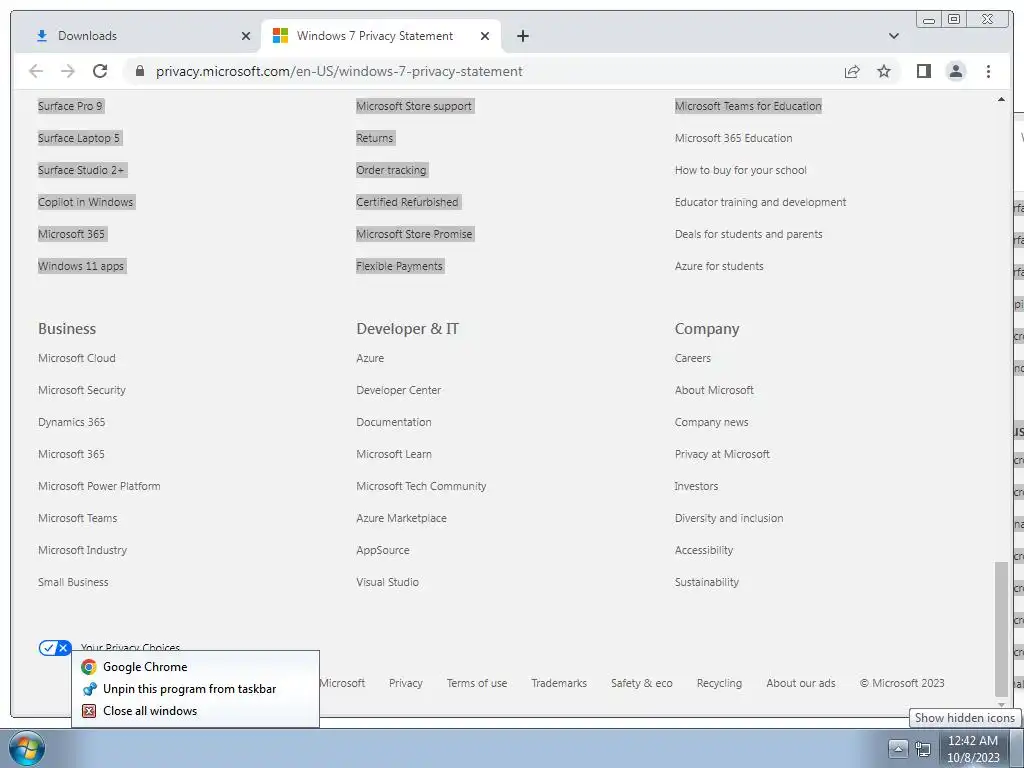1024x768 pixels.
Task: Open the Privacy at Microsoft link
Action: click(x=722, y=454)
